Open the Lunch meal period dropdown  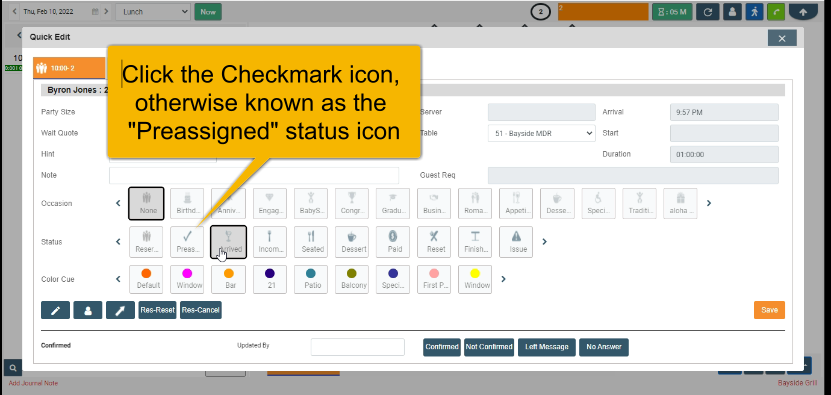click(x=153, y=12)
